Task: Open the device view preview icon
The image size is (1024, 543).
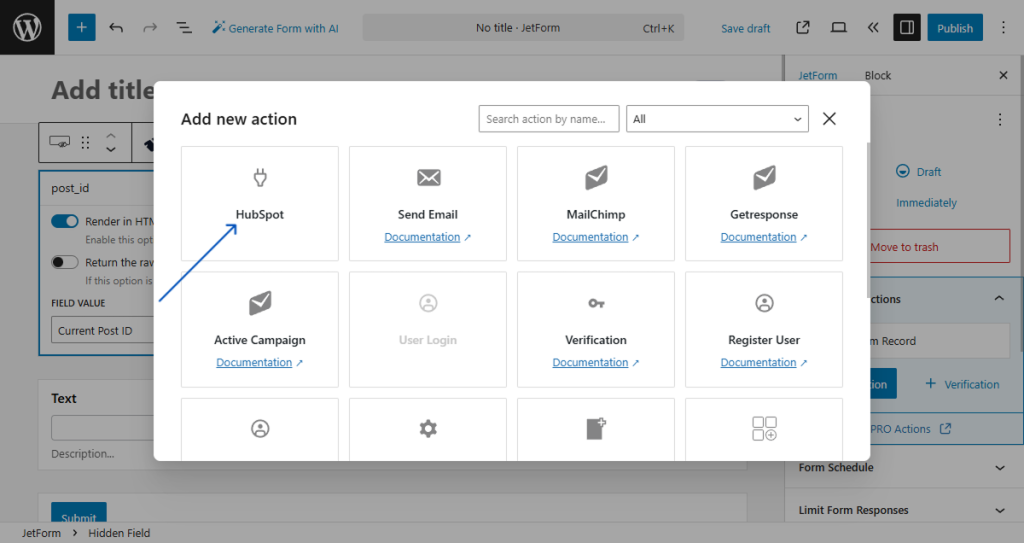Action: [839, 27]
